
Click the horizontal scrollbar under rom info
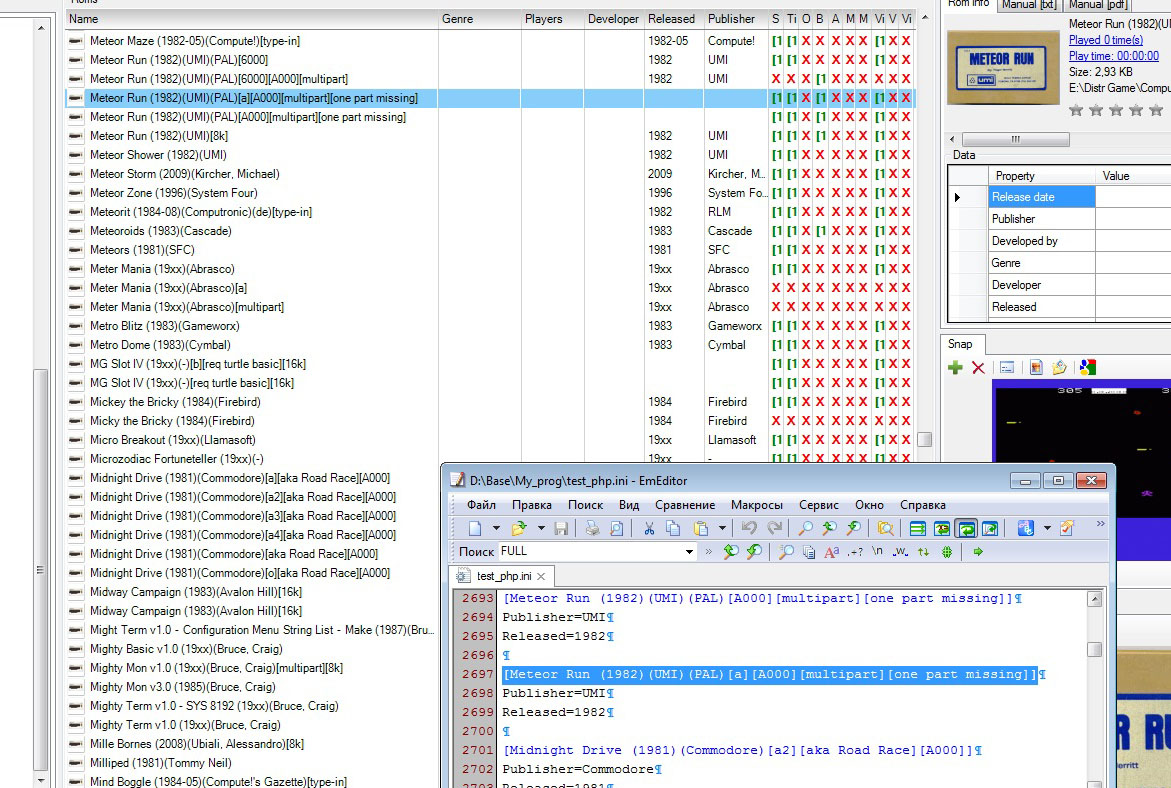coord(1015,139)
